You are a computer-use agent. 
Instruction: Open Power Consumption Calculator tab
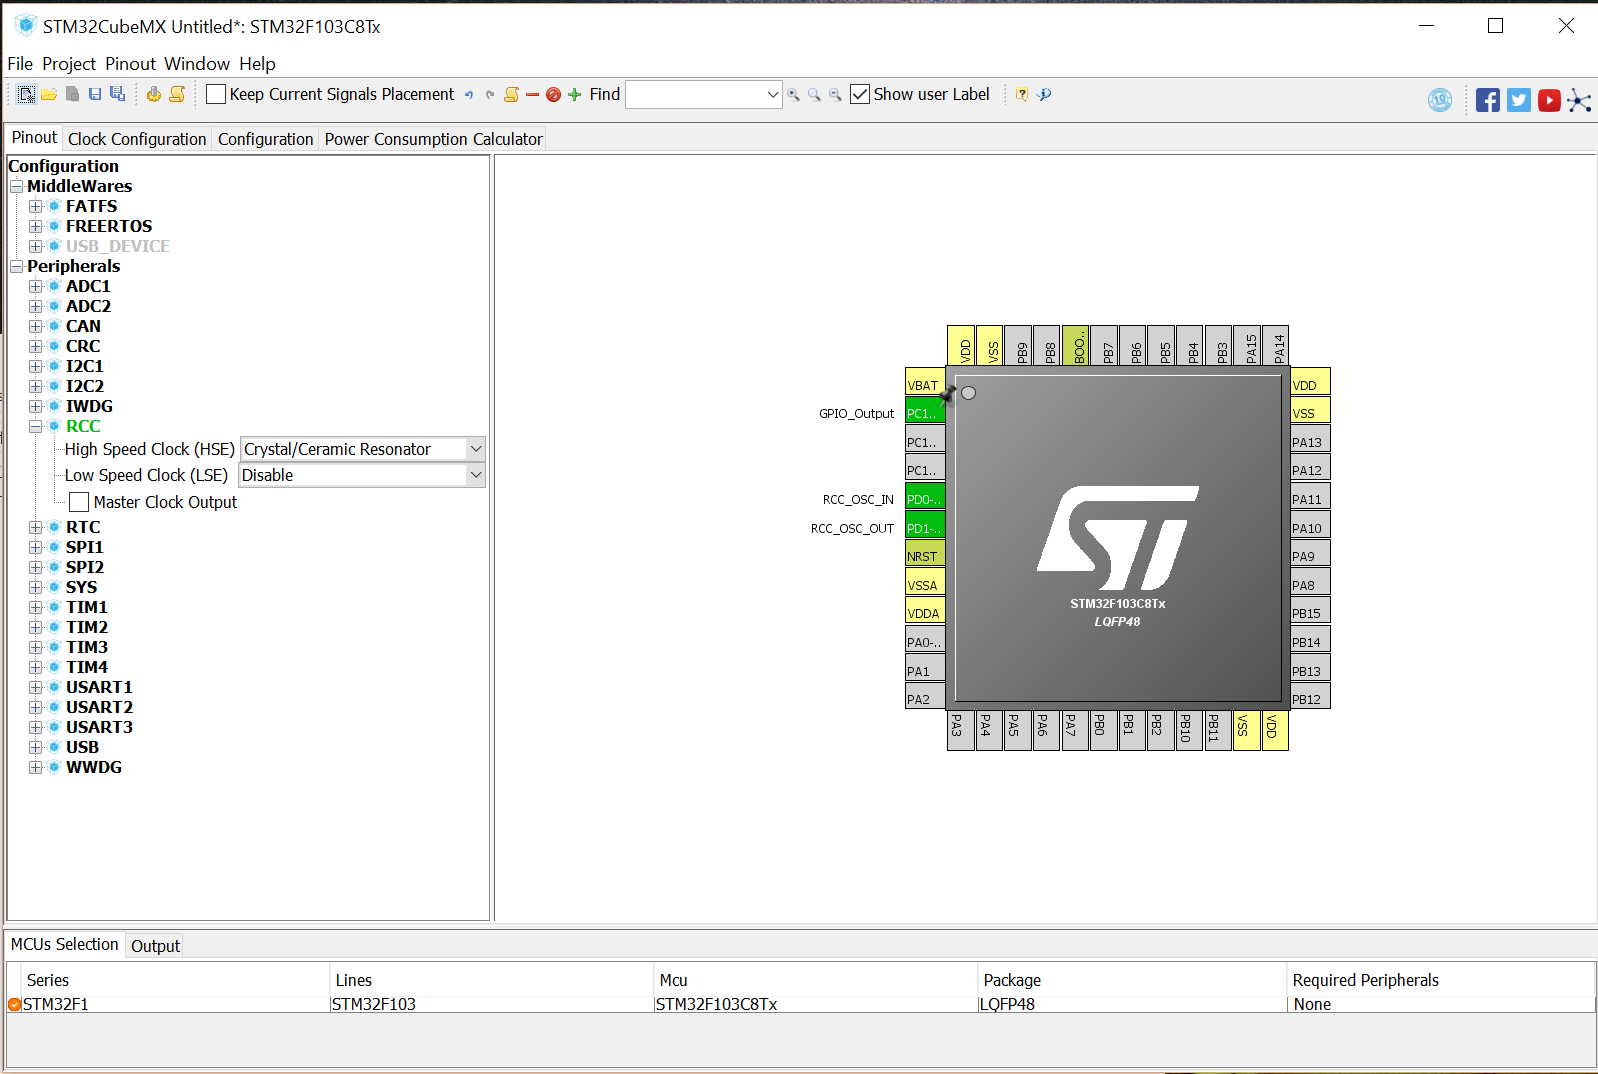click(x=433, y=139)
